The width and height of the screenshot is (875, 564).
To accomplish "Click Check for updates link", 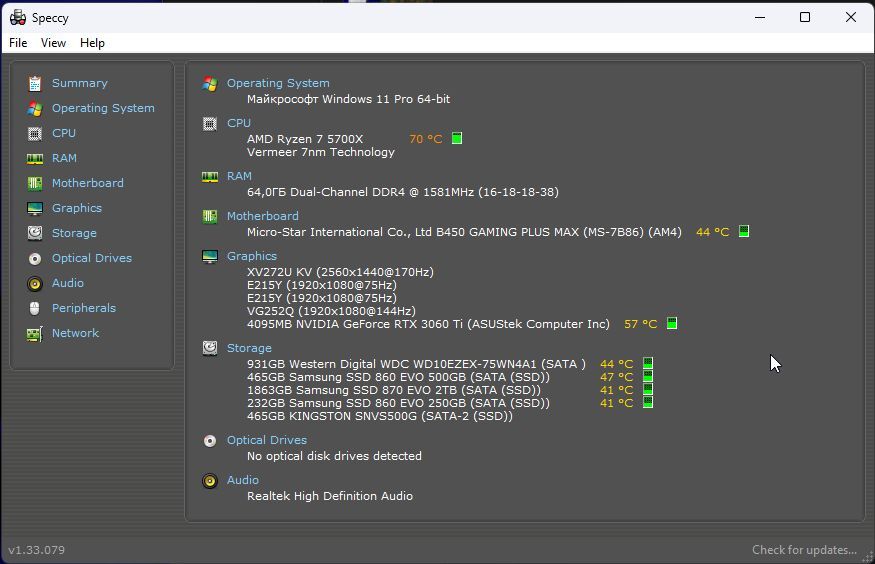I will (x=804, y=550).
